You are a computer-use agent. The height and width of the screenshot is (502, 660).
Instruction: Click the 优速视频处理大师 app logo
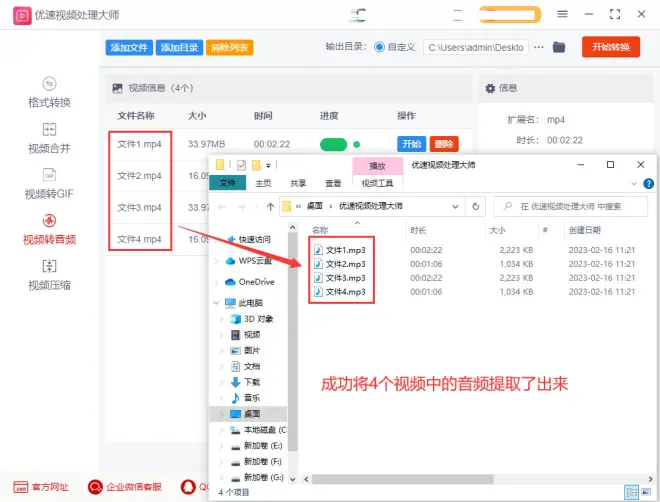(22, 16)
